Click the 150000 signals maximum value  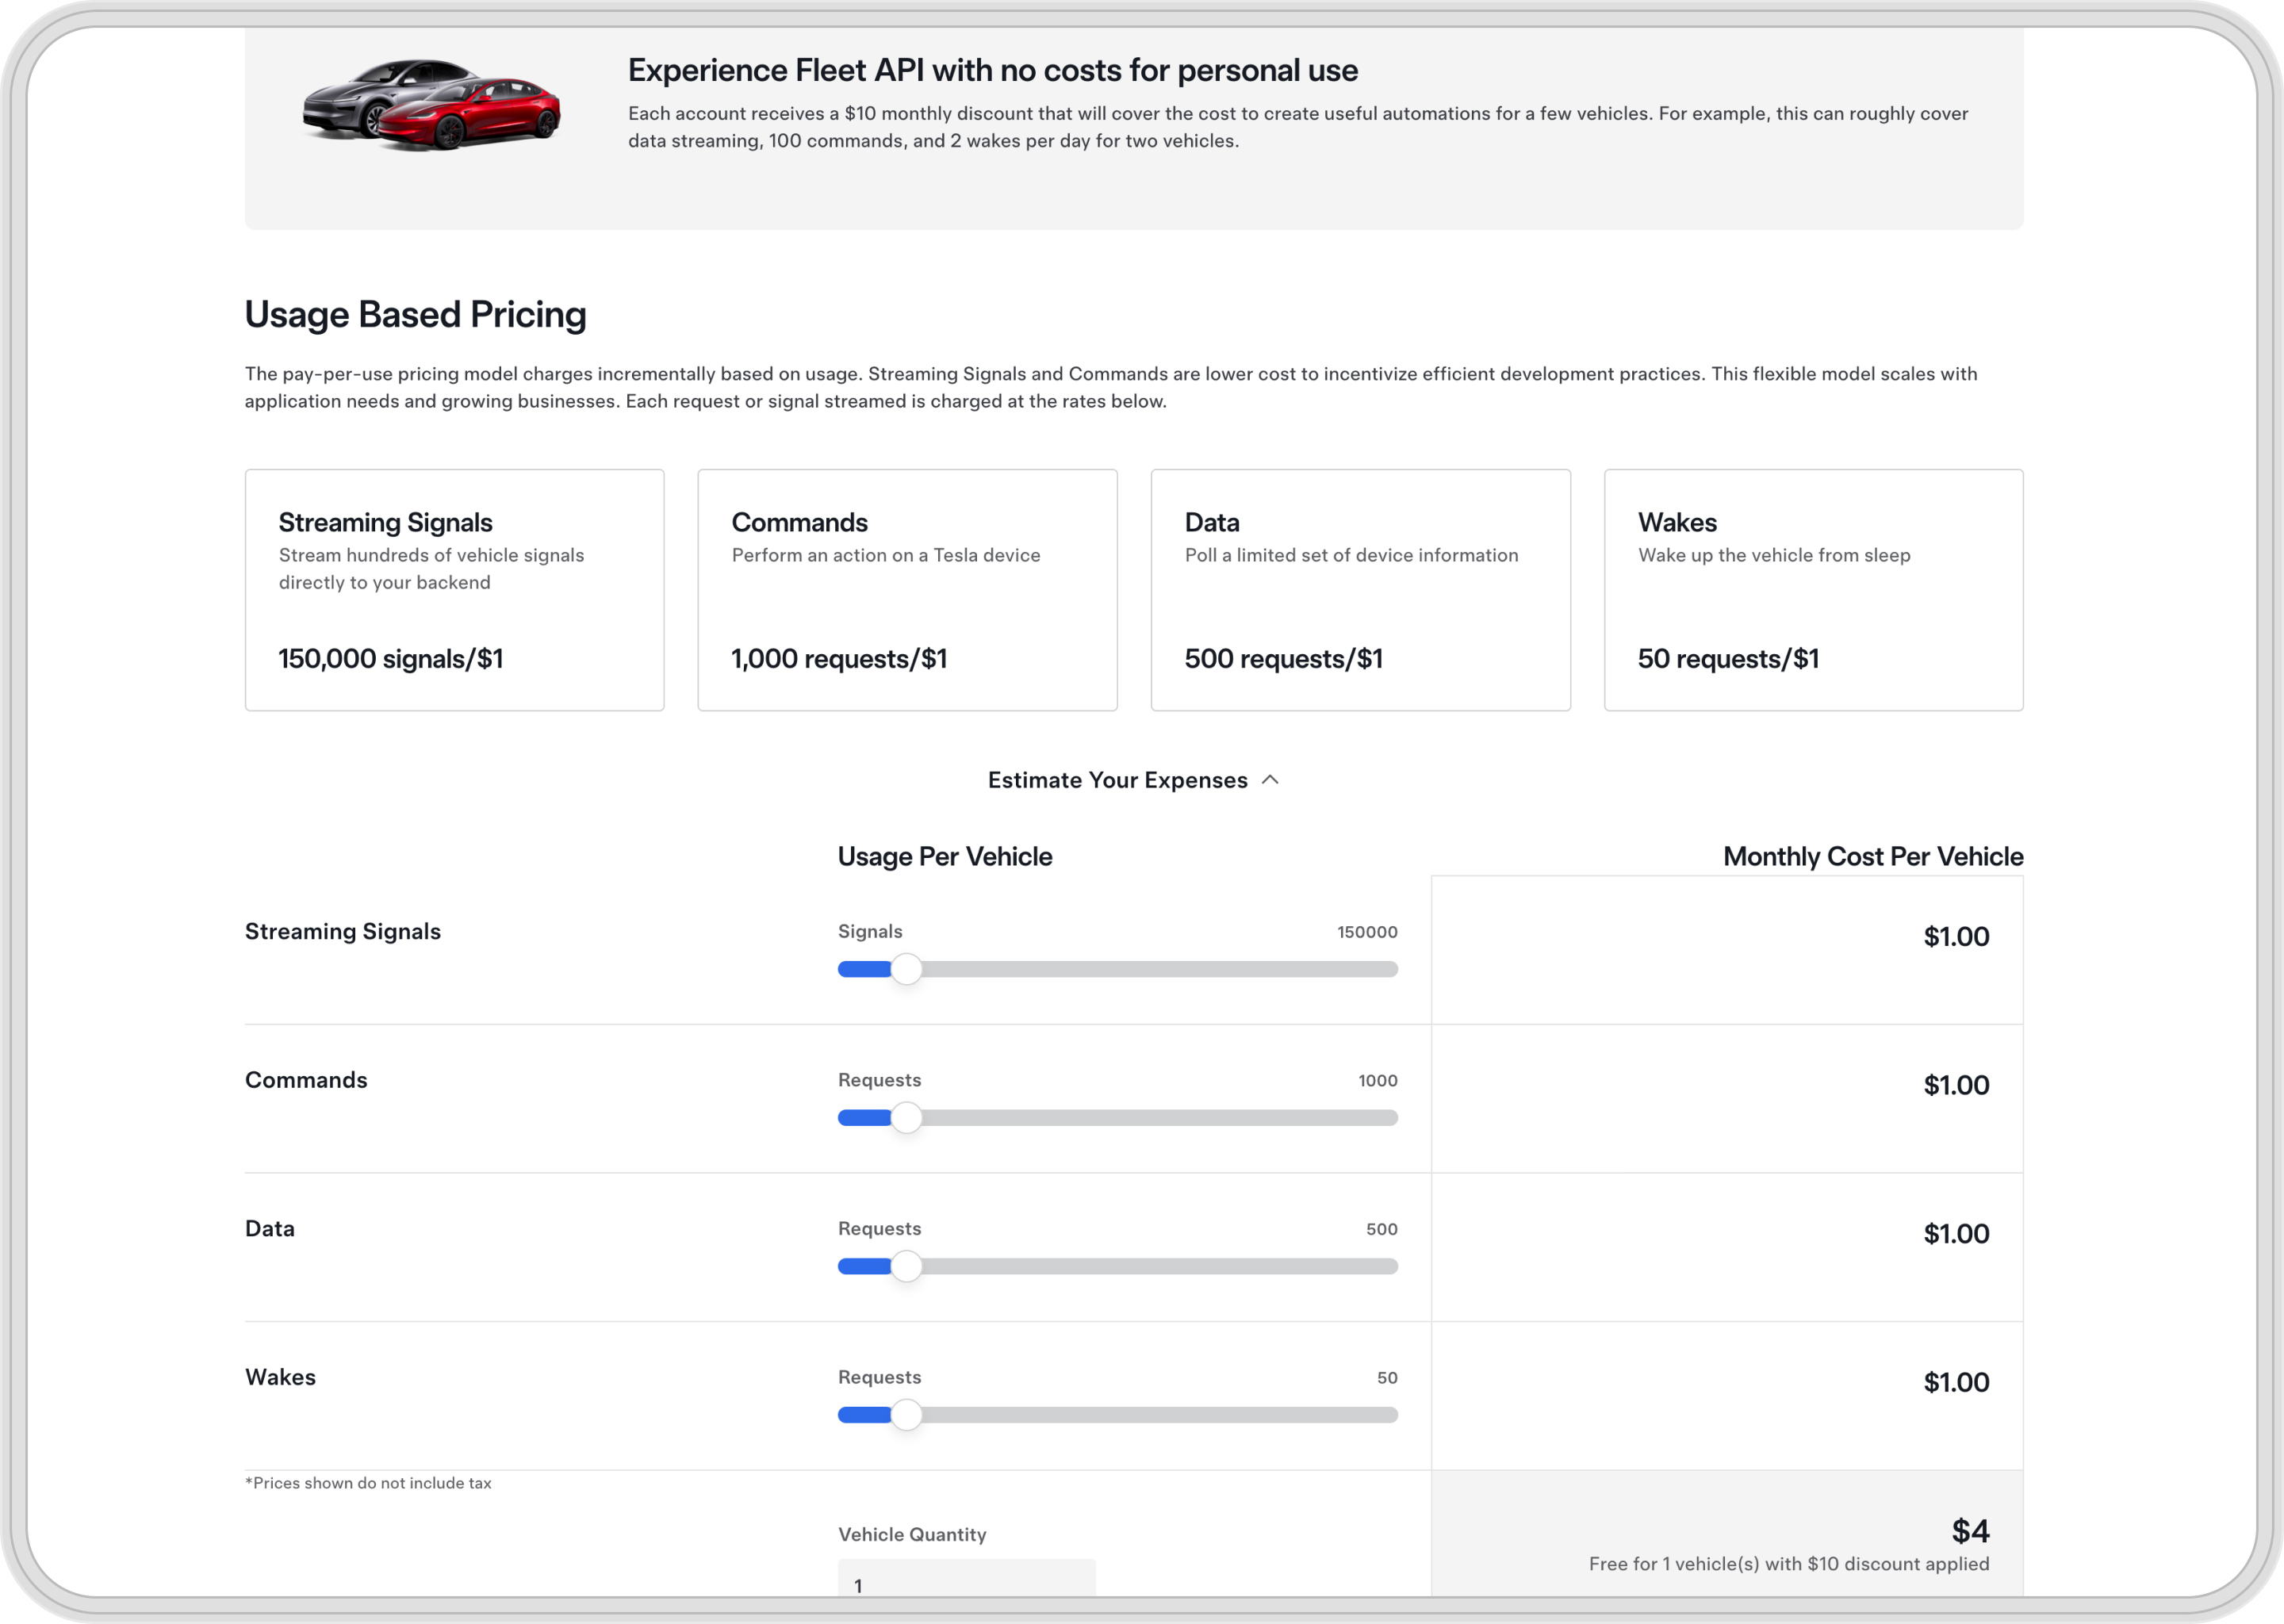[1367, 932]
